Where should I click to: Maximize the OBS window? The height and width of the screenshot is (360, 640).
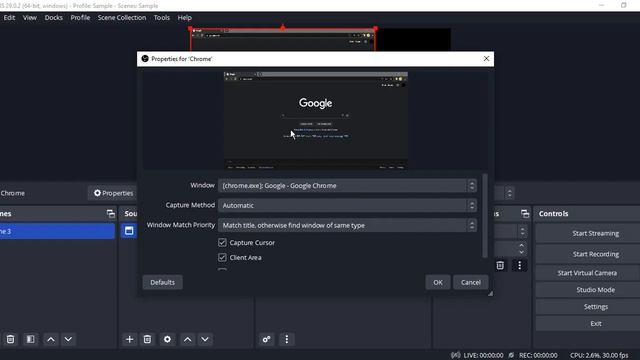[x=624, y=5]
